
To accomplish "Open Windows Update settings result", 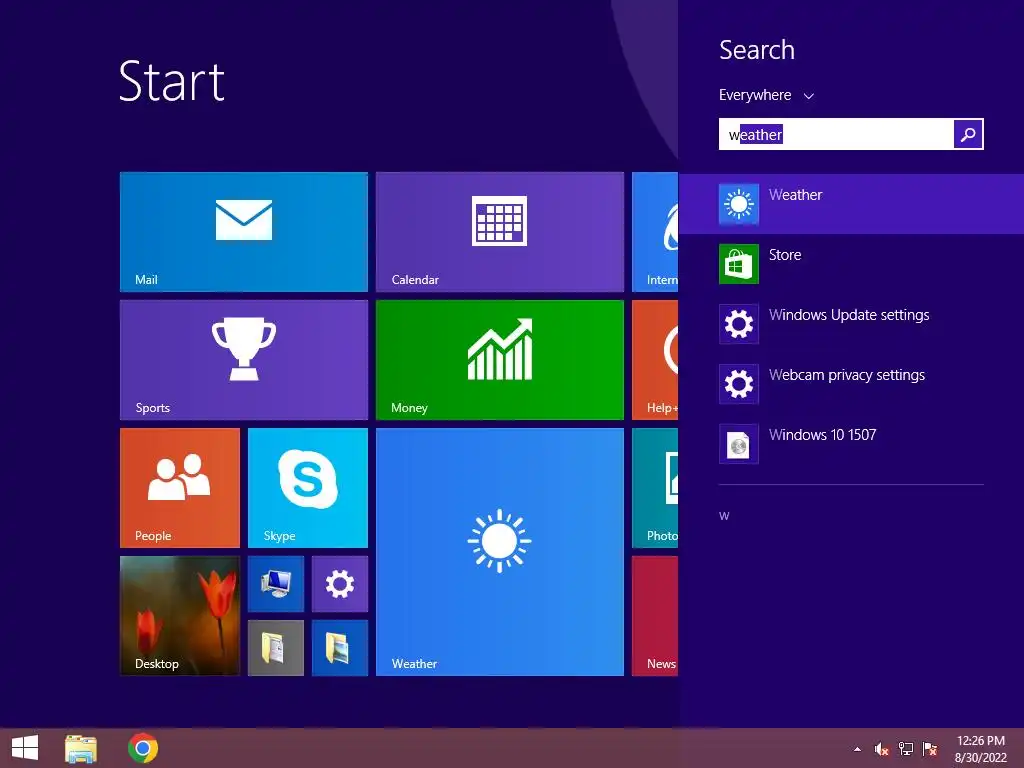I will pos(851,324).
